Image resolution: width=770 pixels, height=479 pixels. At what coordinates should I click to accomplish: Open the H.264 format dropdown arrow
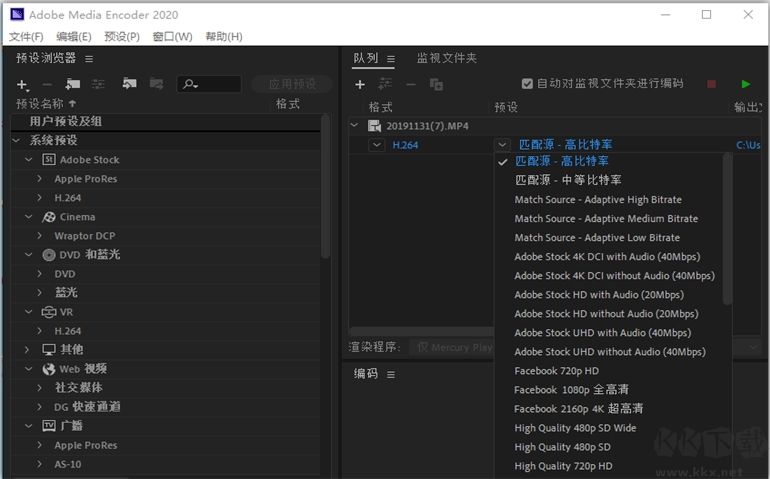click(376, 145)
